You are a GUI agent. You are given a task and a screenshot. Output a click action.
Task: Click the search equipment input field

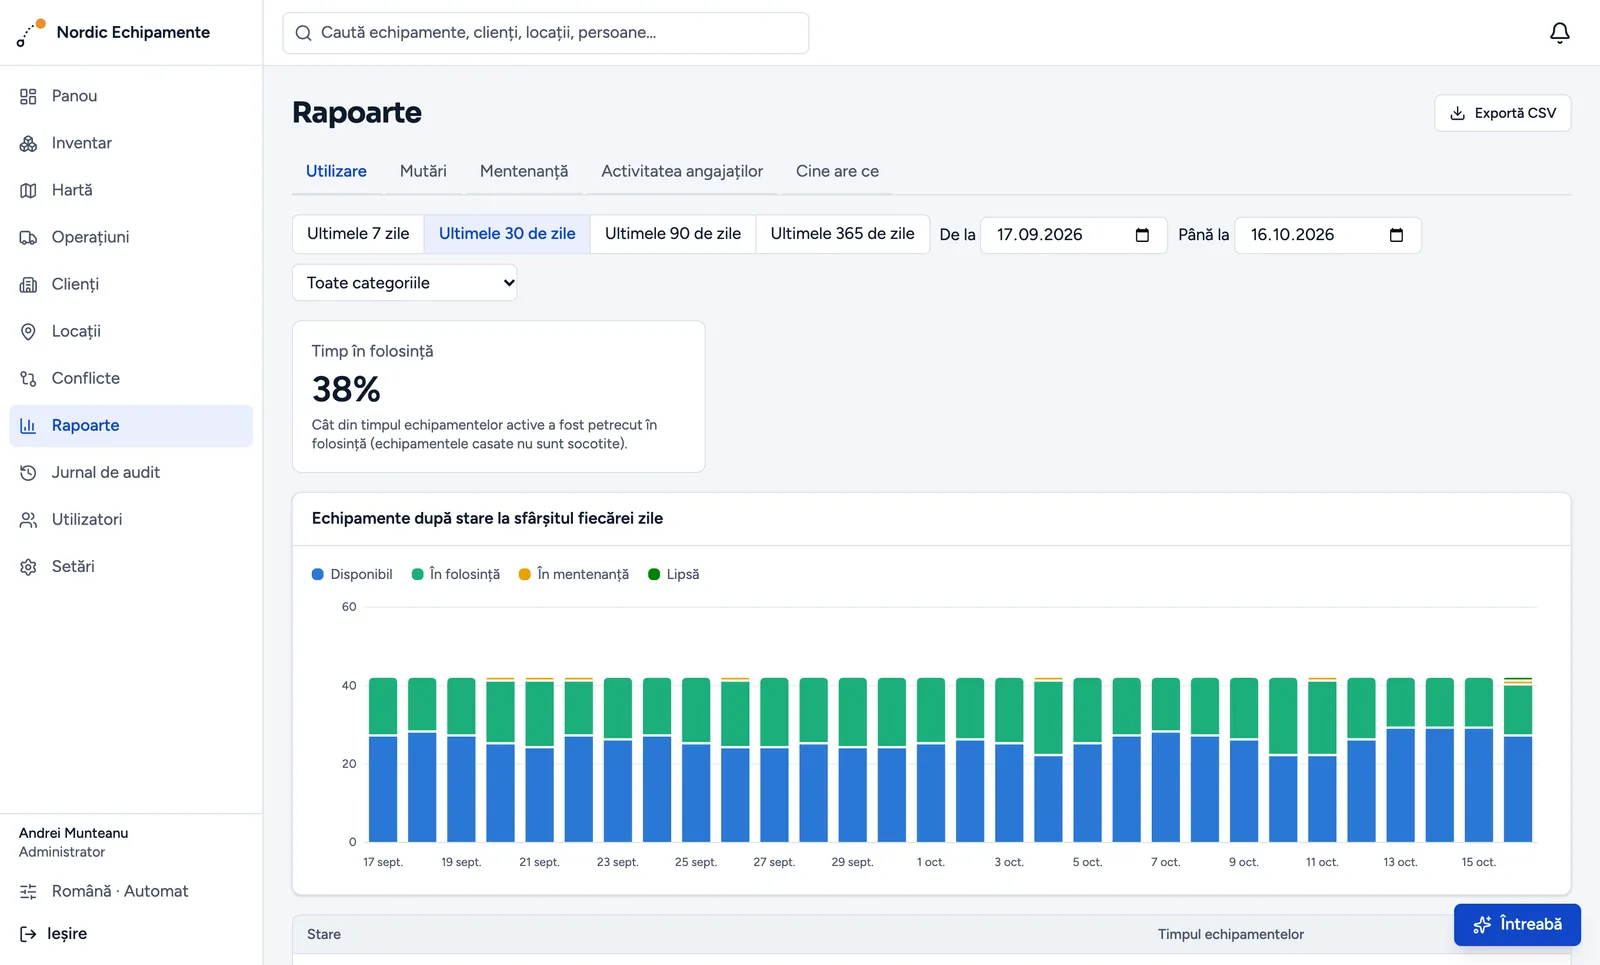(546, 33)
